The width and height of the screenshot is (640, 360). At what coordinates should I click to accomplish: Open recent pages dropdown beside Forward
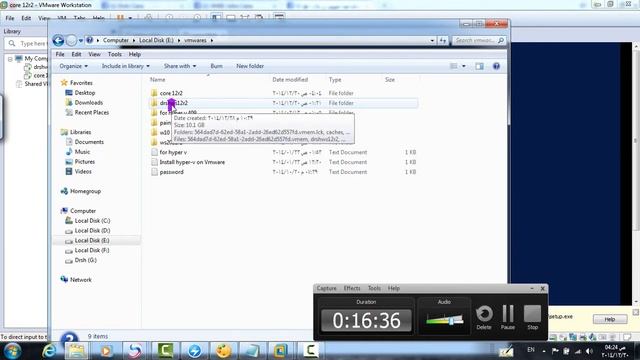(x=81, y=40)
